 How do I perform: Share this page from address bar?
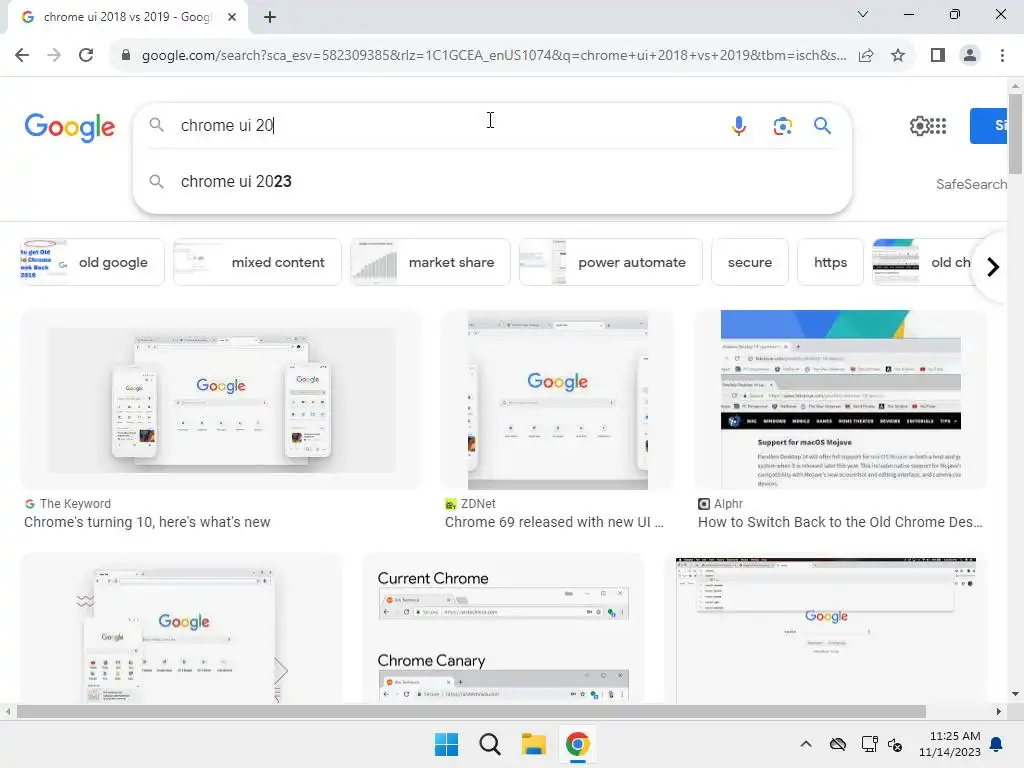click(x=866, y=56)
